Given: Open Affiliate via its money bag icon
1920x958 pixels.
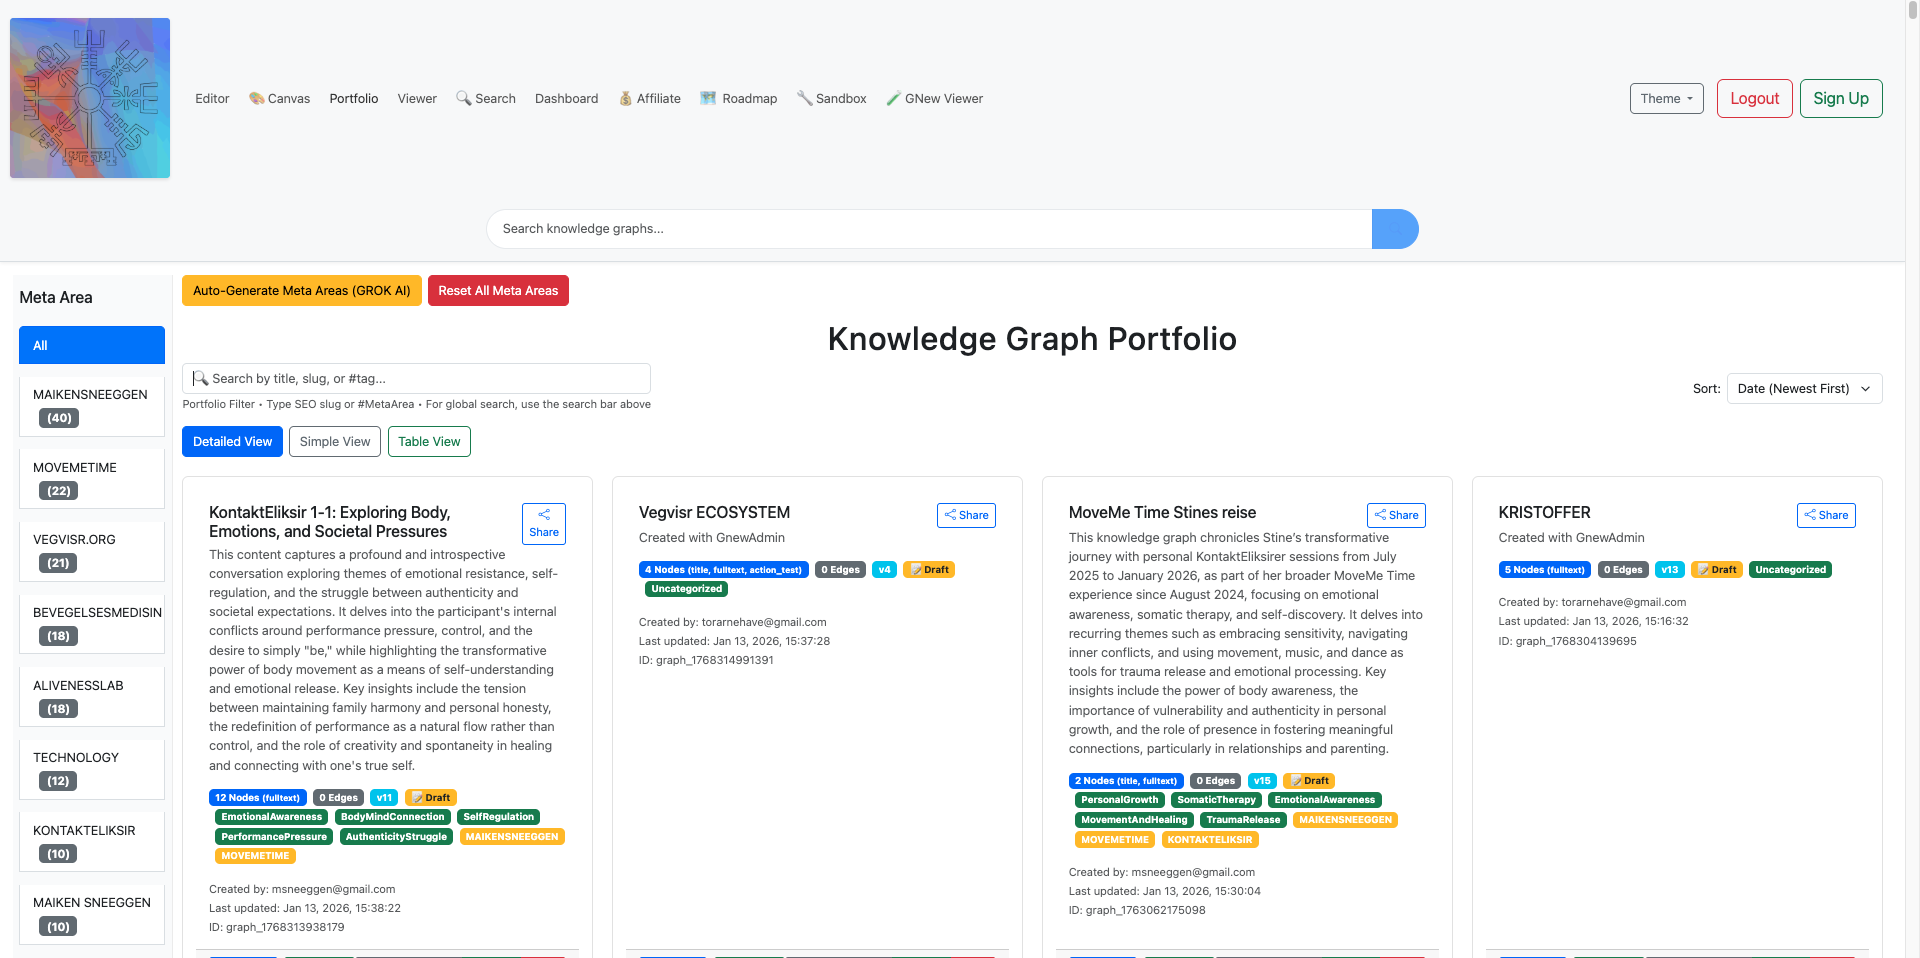Looking at the screenshot, I should pyautogui.click(x=625, y=98).
